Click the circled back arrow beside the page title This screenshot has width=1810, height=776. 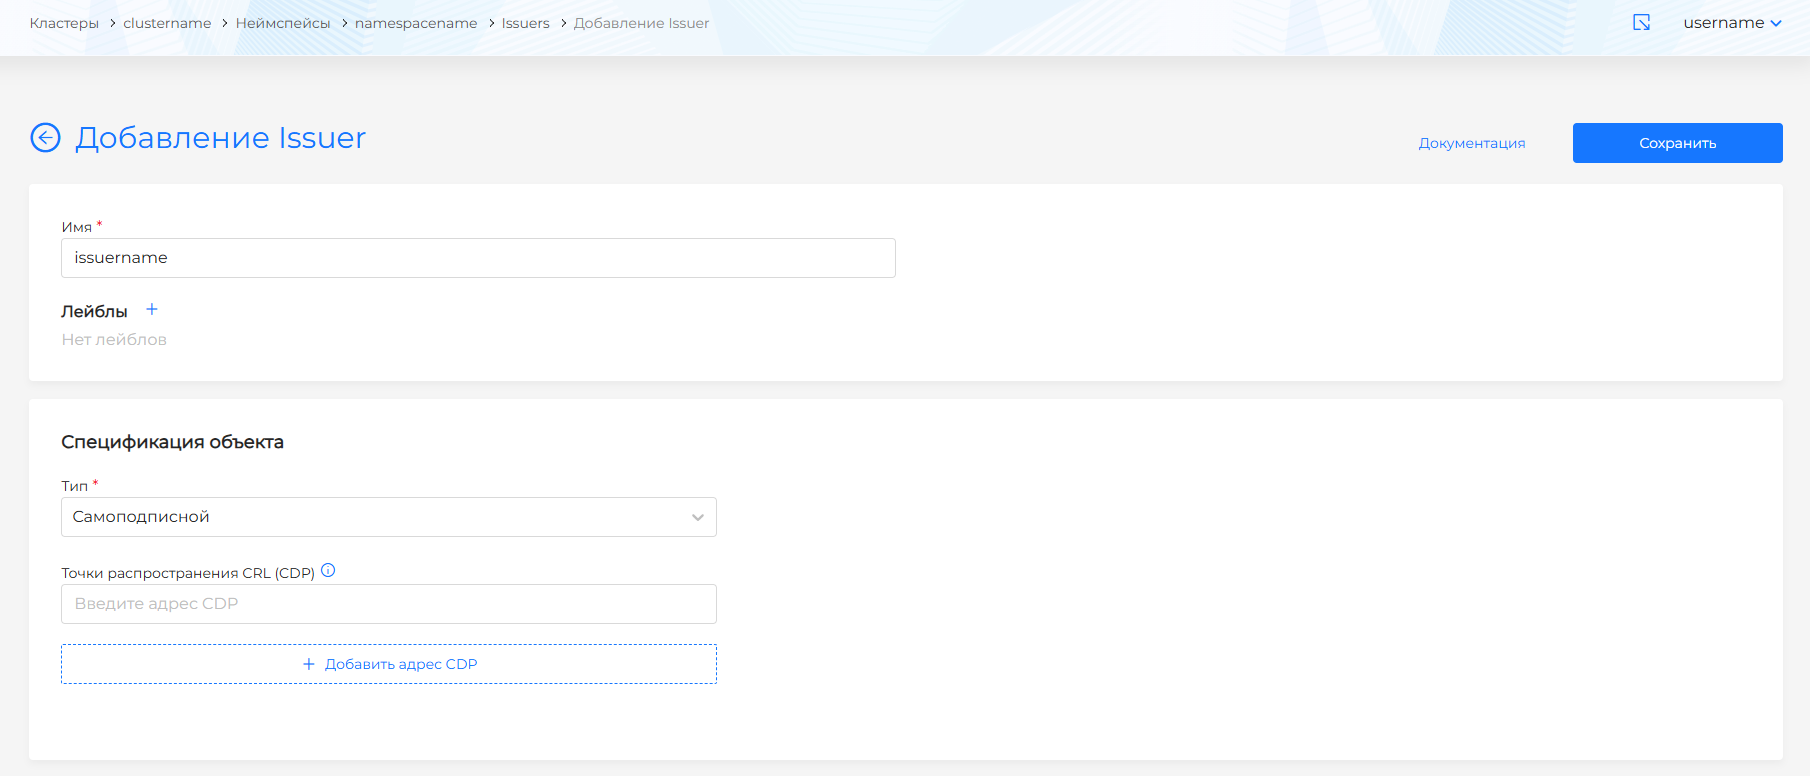tap(45, 138)
